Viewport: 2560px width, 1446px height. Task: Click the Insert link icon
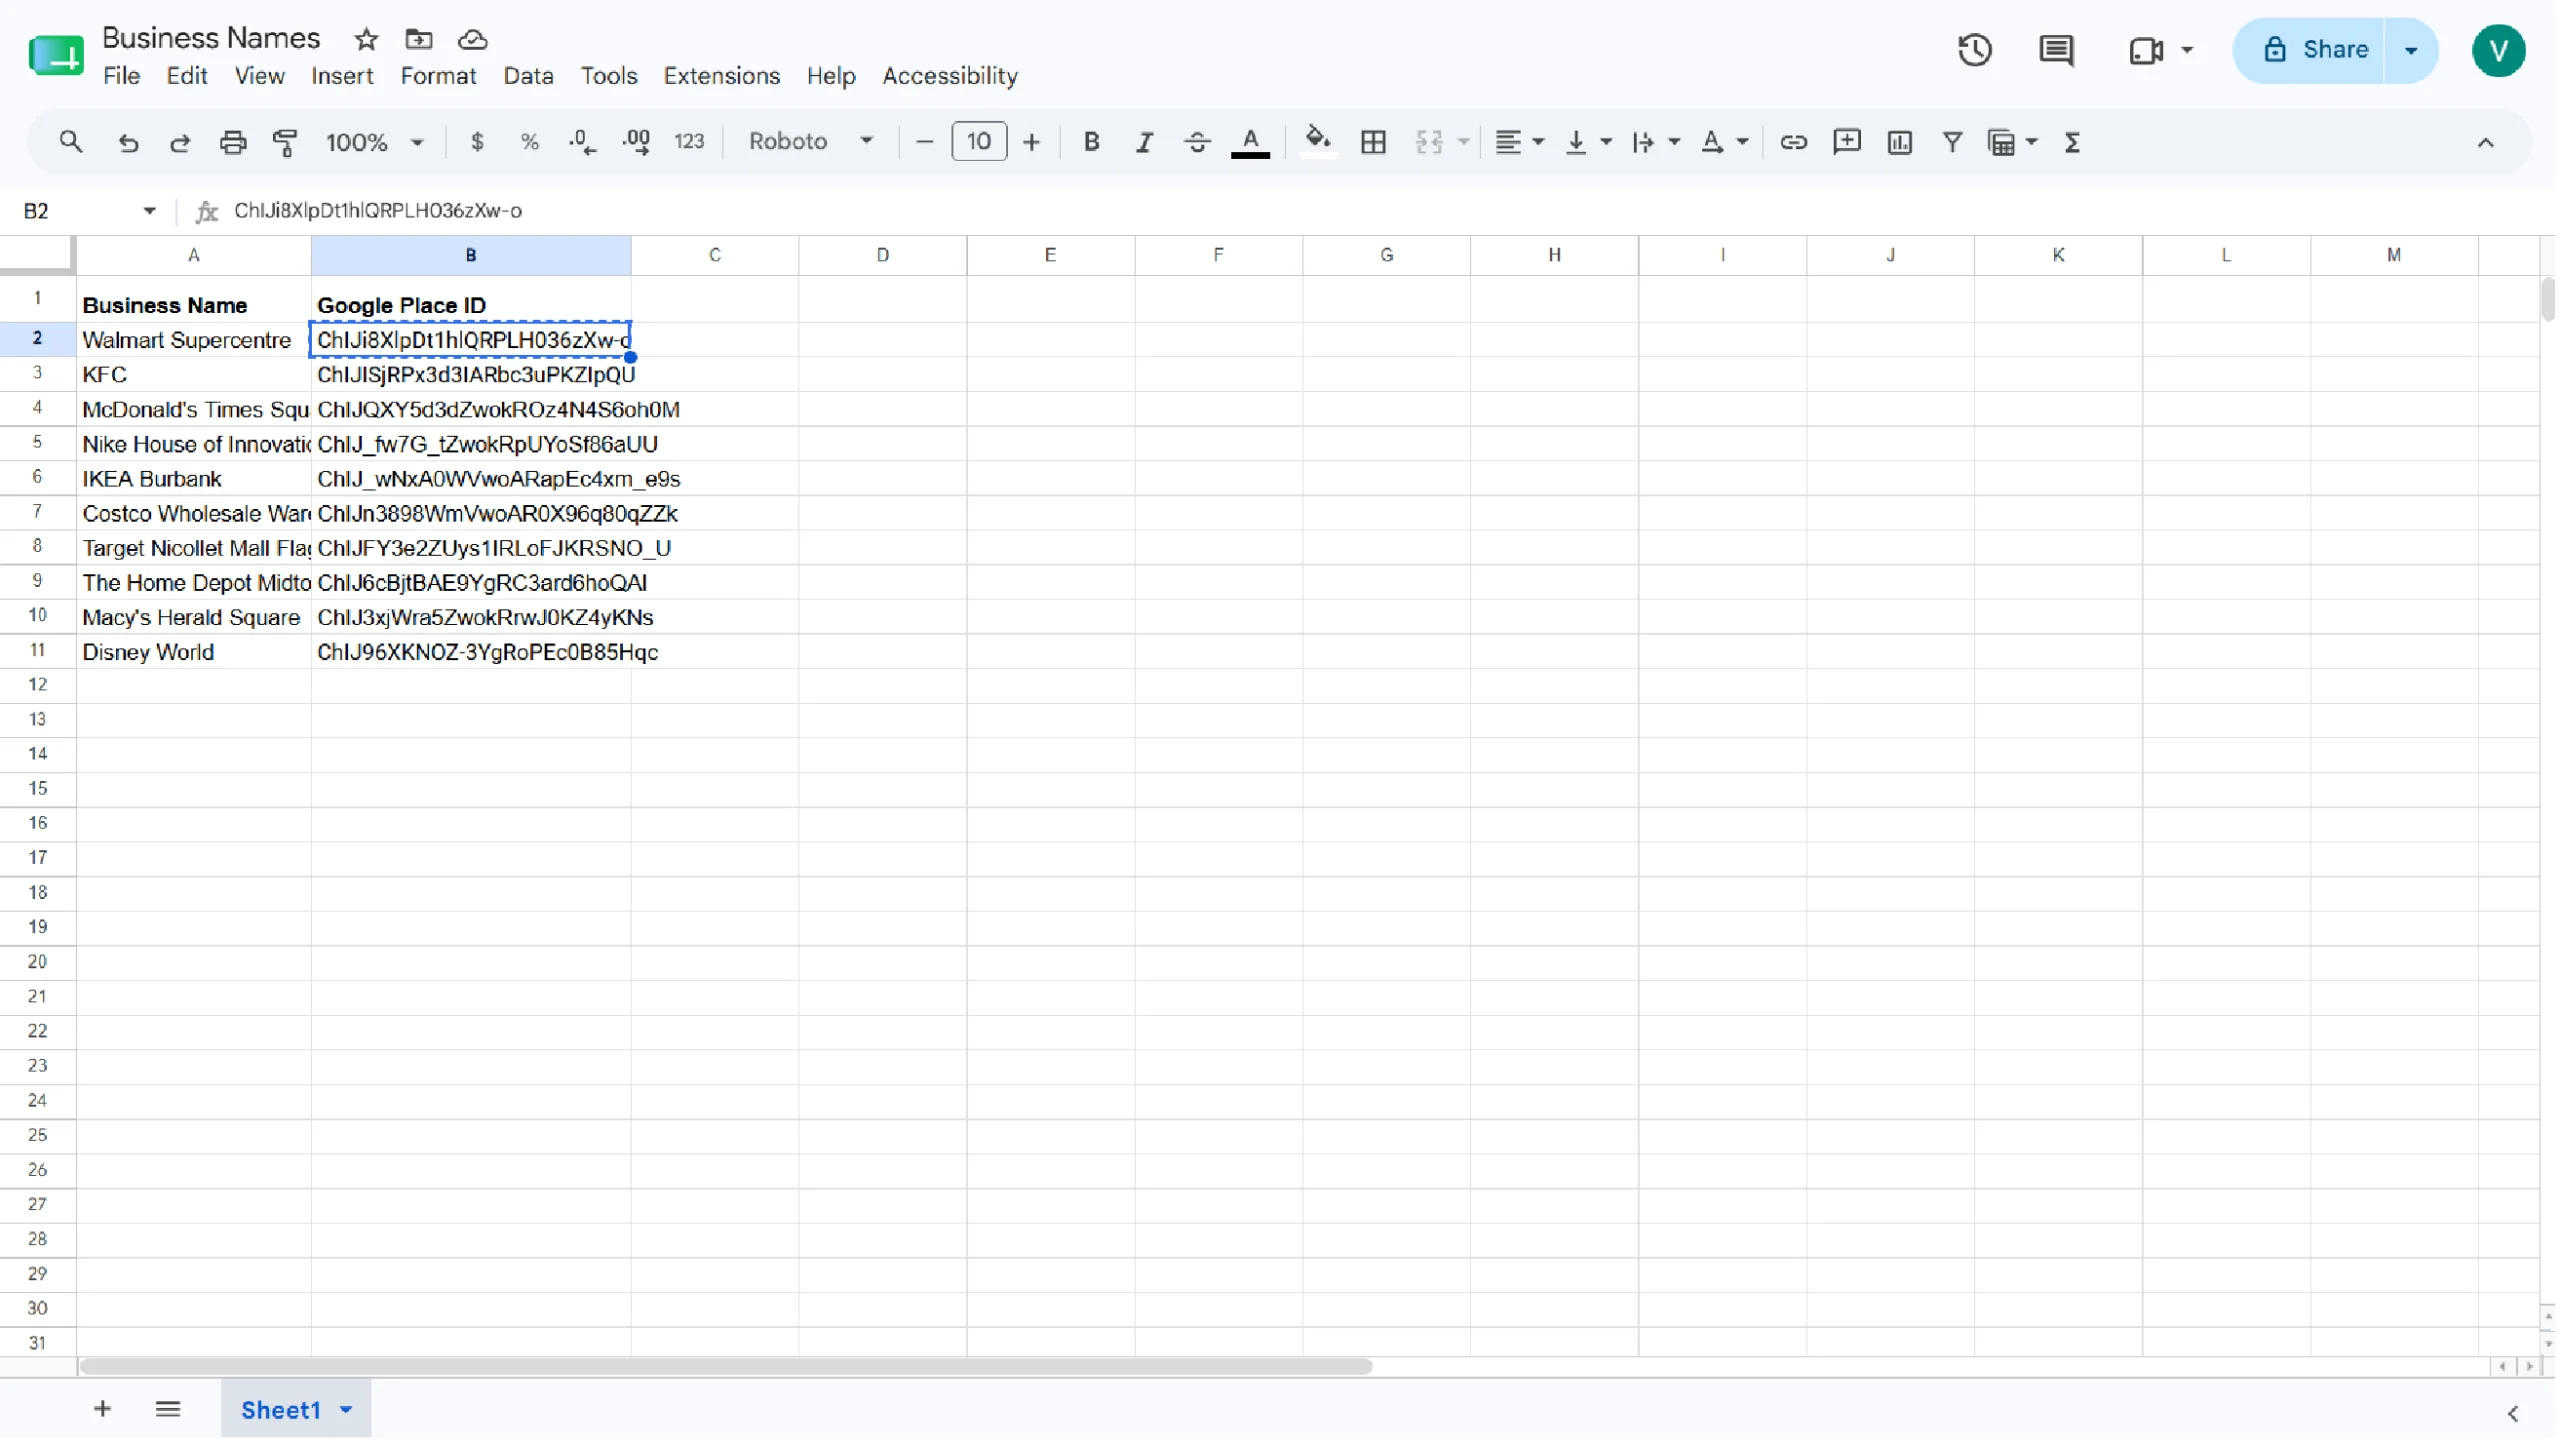(1793, 142)
